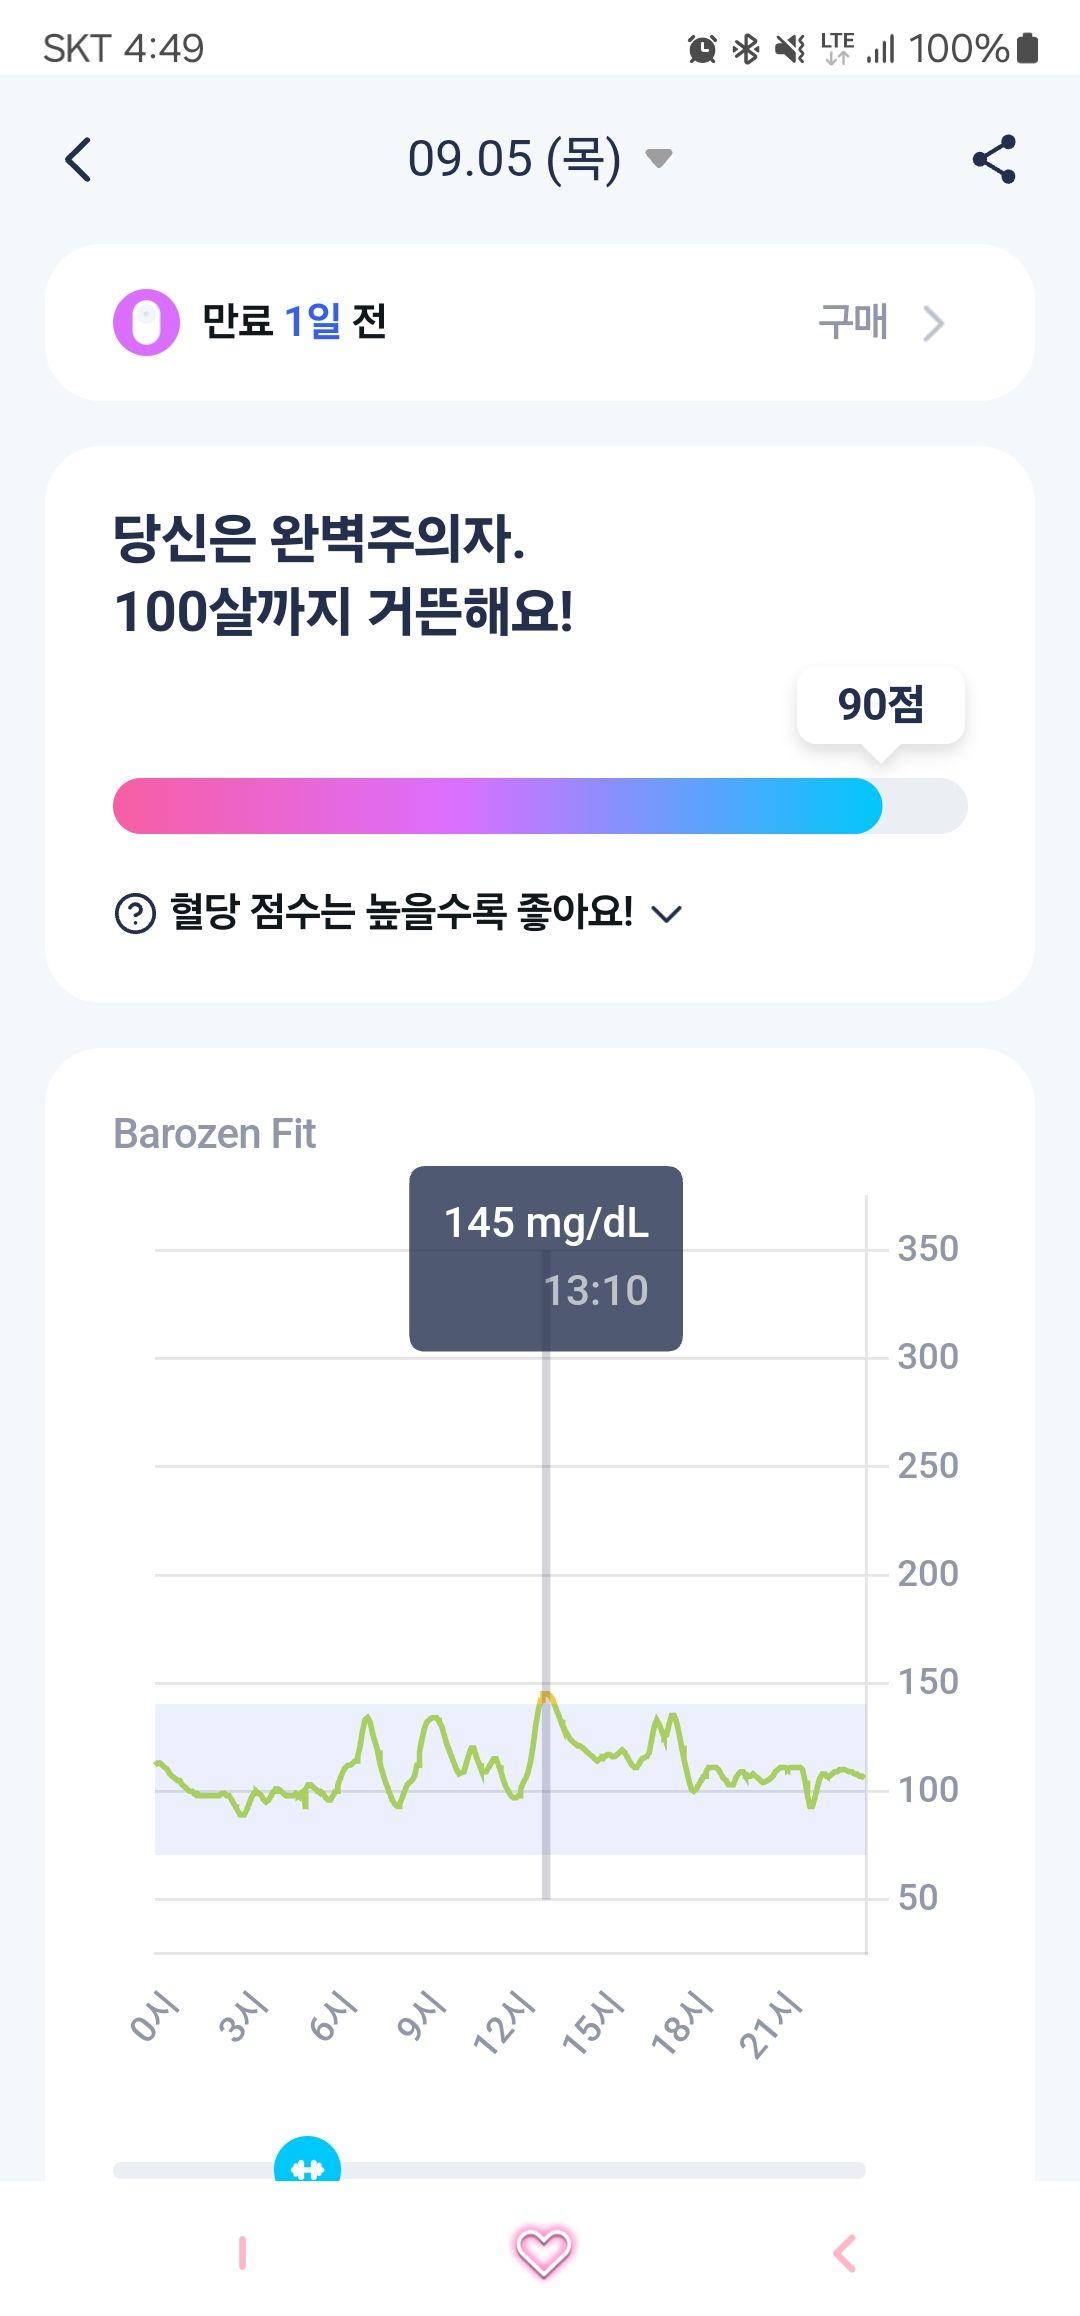Click the question mark help icon
1080x2316 pixels.
click(136, 913)
